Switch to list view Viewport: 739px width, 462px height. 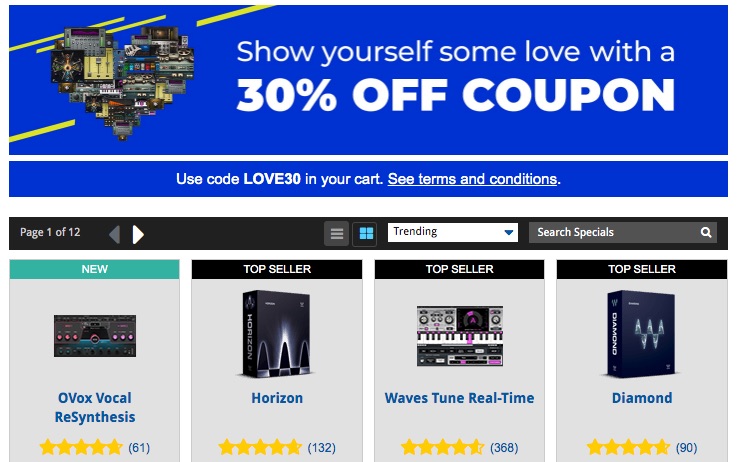coord(337,233)
